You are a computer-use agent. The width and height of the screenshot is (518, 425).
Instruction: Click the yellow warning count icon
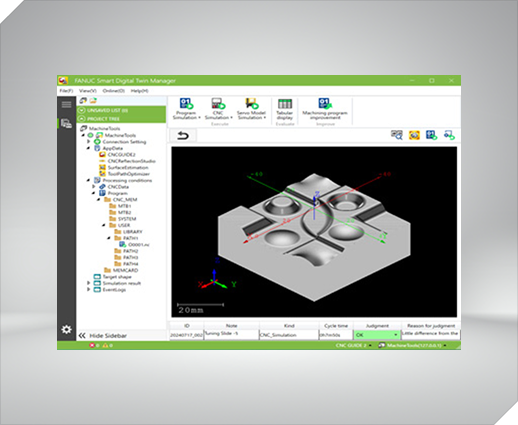click(105, 345)
